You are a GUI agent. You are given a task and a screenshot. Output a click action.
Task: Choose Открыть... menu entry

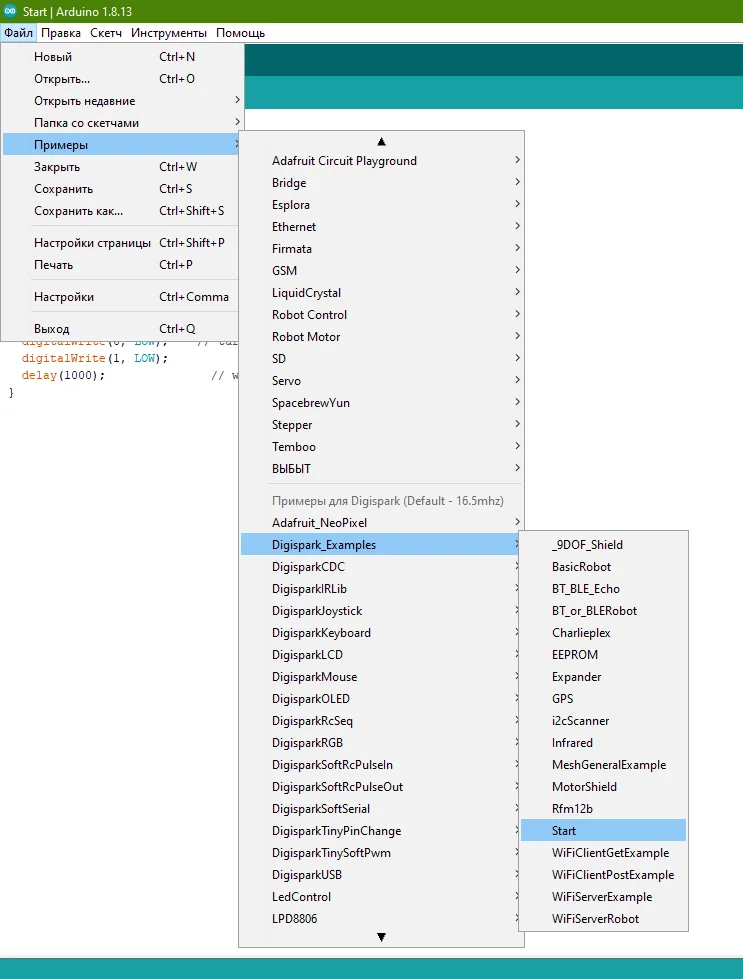pos(122,79)
